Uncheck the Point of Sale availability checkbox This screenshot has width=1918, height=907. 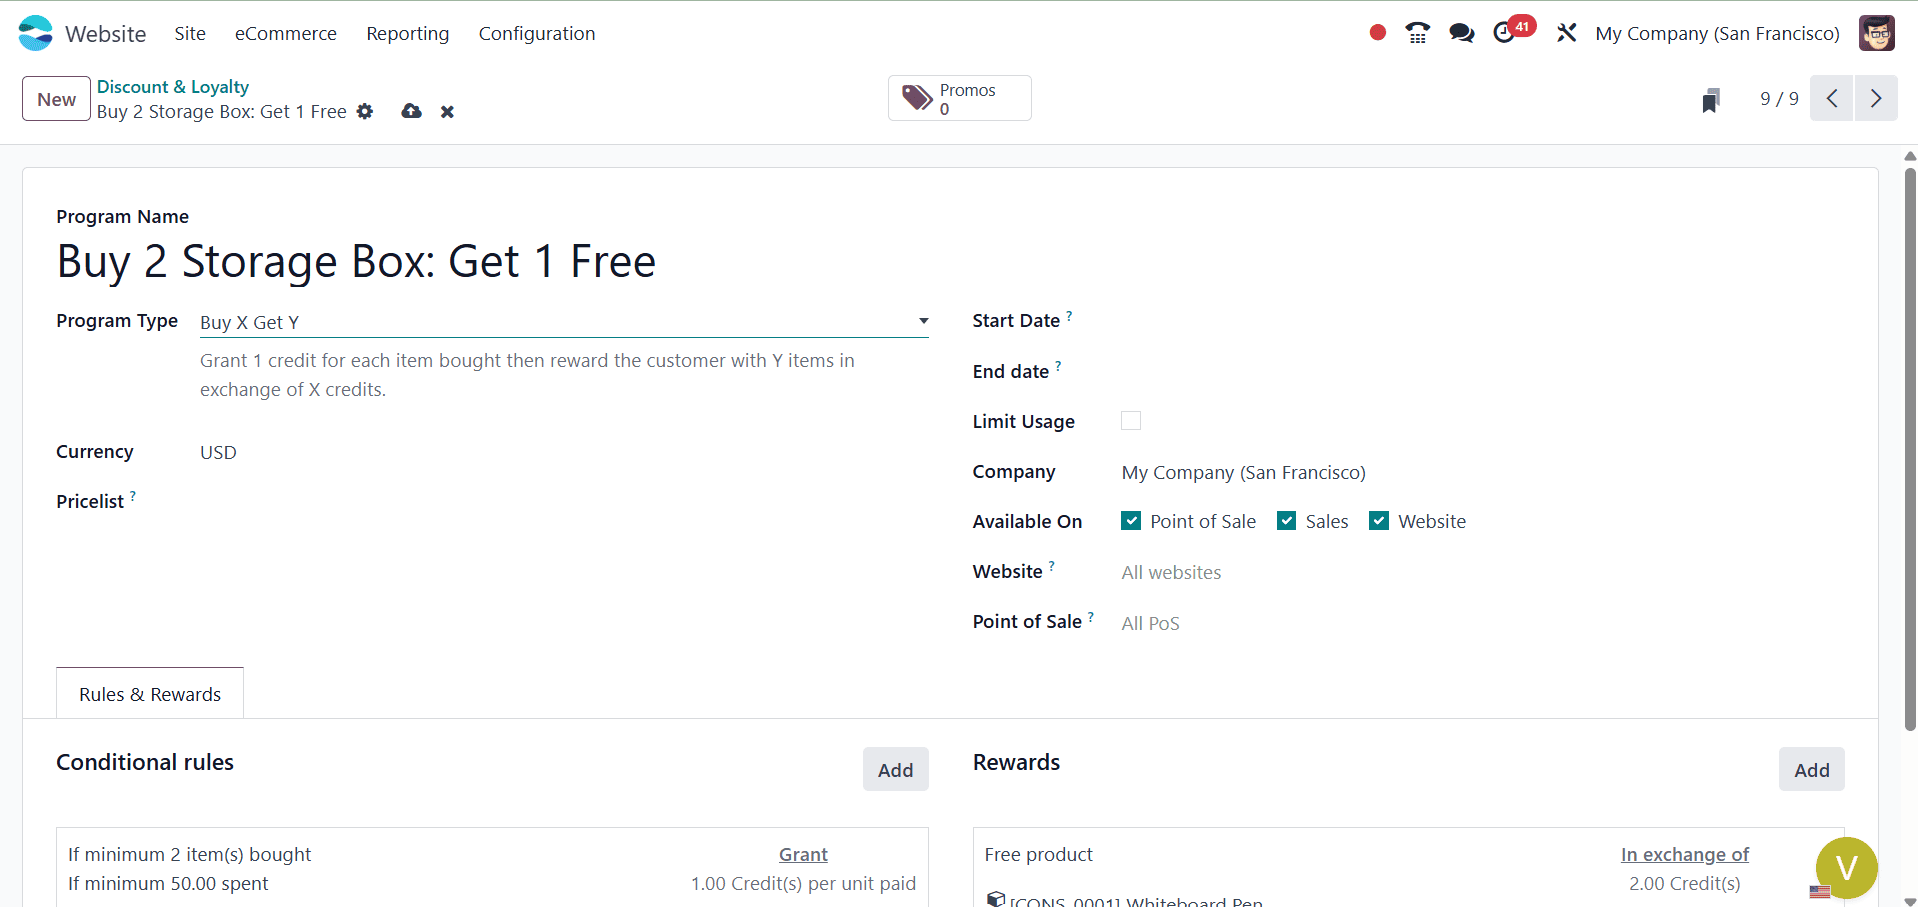point(1131,520)
